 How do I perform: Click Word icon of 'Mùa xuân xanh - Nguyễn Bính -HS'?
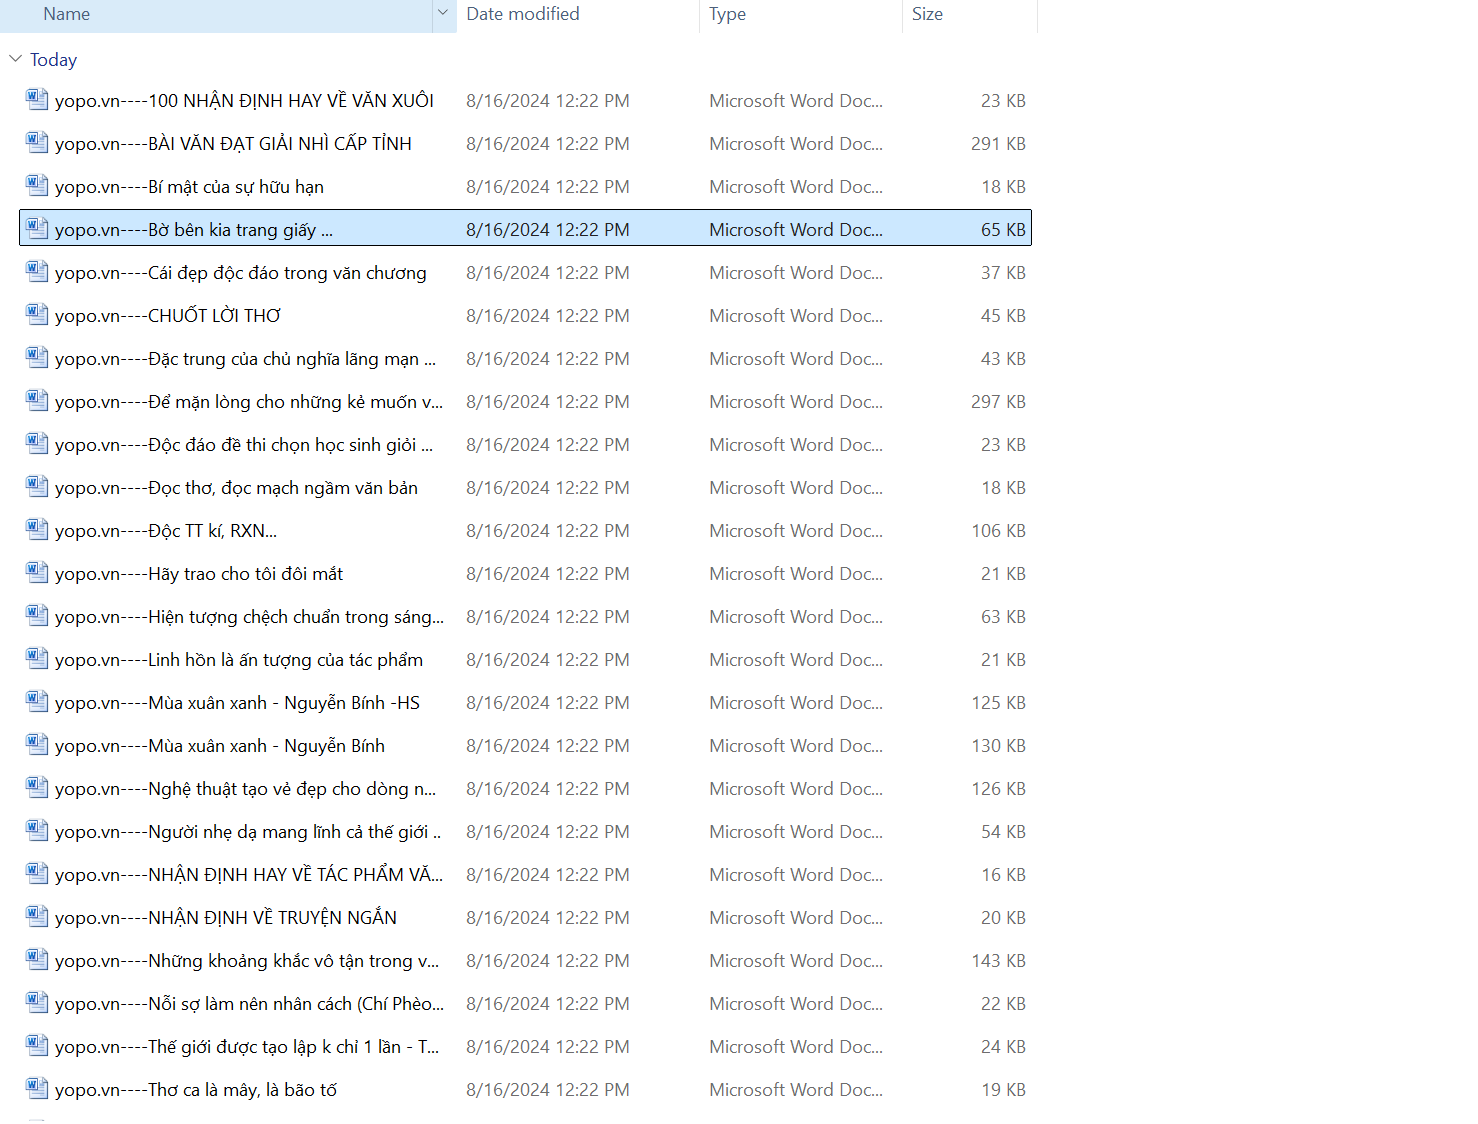[37, 701]
